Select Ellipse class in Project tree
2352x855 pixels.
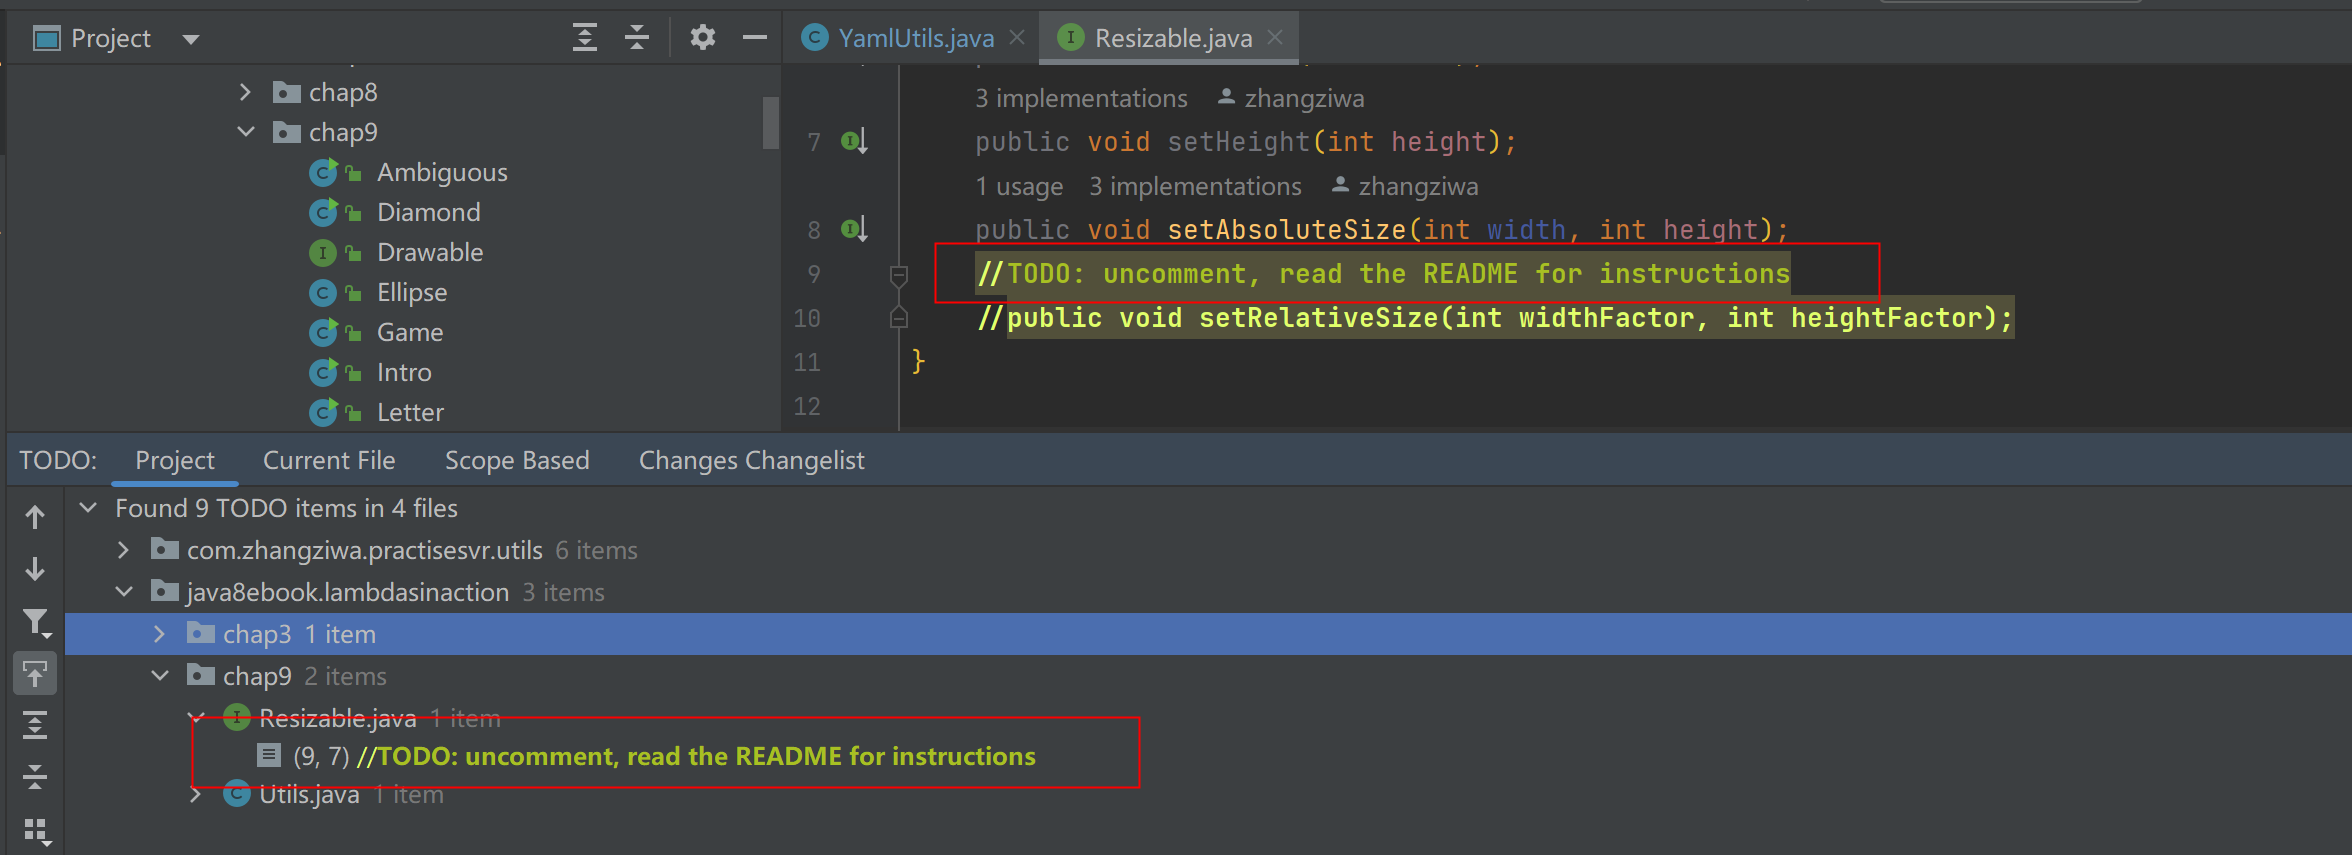(x=412, y=292)
